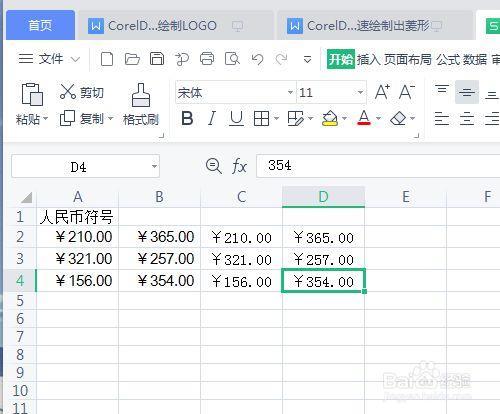The image size is (500, 414).
Task: Click the zoom magnifier beside fx
Action: click(x=213, y=166)
